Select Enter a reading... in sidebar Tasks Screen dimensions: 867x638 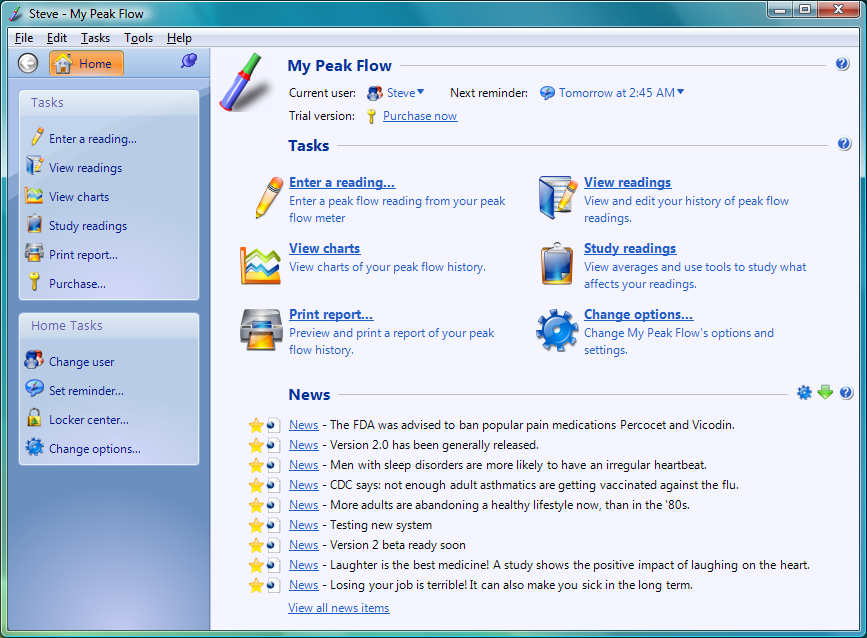pyautogui.click(x=93, y=139)
